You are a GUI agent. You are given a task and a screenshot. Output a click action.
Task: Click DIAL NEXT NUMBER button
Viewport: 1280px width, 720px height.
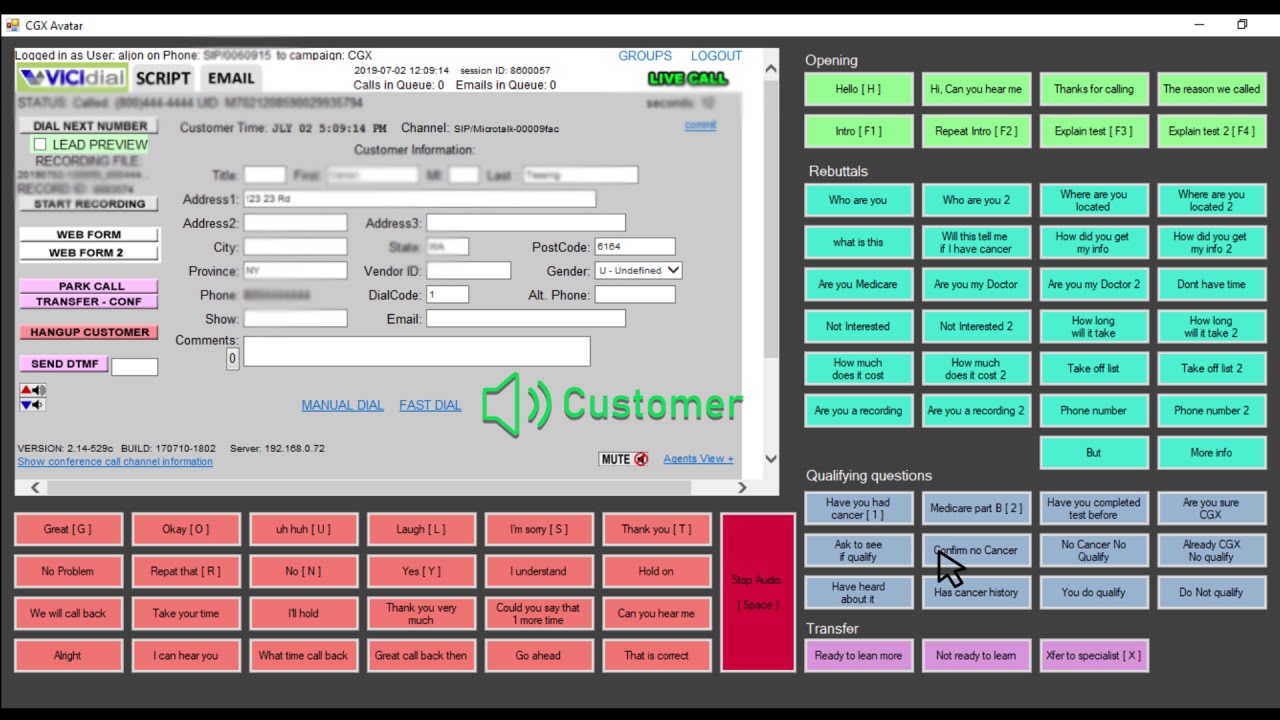[x=90, y=126]
